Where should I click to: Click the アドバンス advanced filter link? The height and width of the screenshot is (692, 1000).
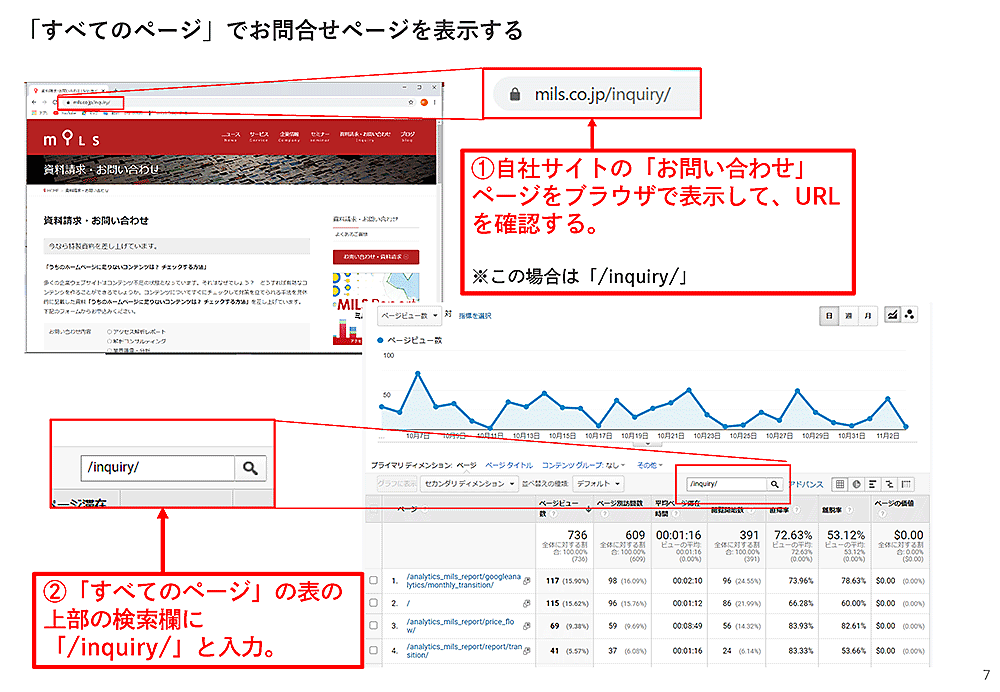806,484
